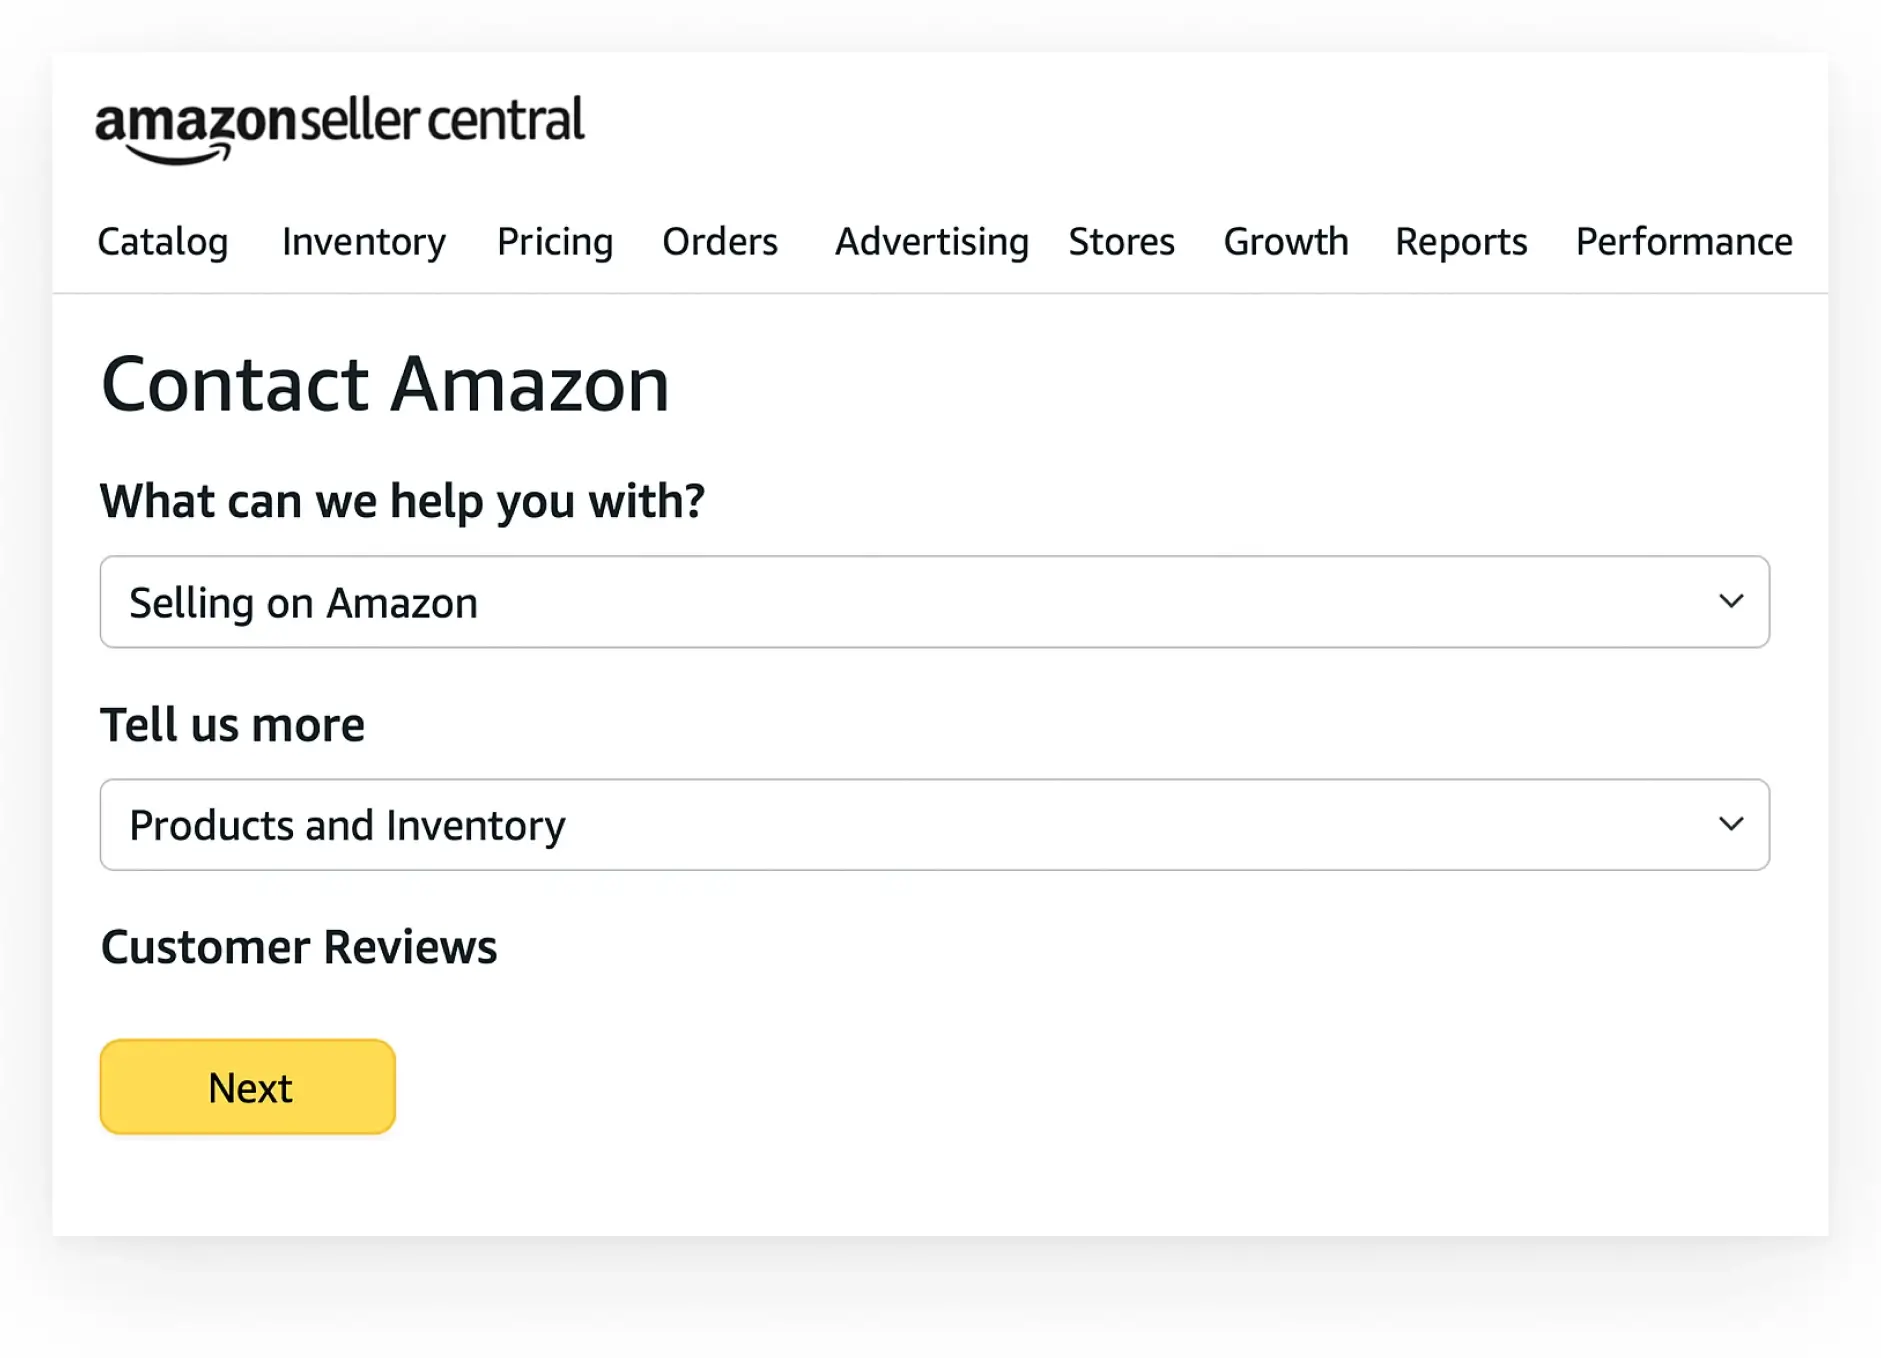Open the Performance menu
1881x1358 pixels.
(x=1683, y=242)
